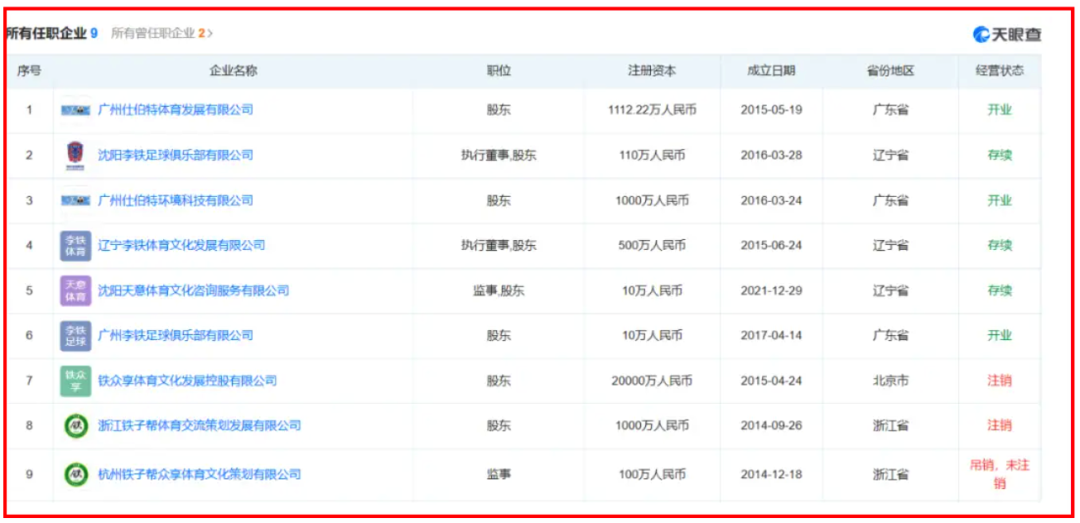Switch to 所有任职企业 tab

pos(52,33)
